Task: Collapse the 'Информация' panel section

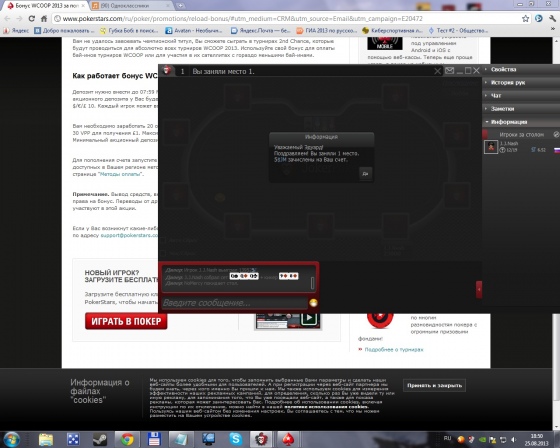Action: point(521,122)
